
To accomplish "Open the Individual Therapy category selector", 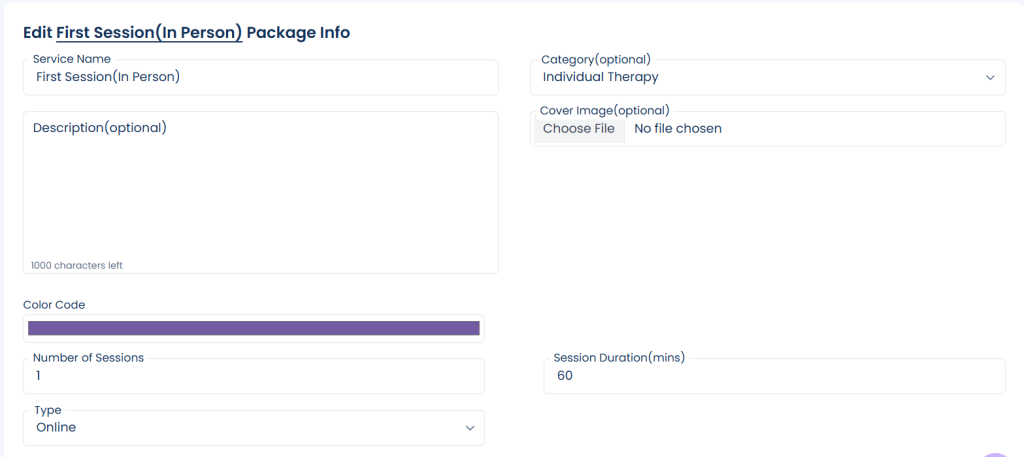I will [760, 77].
